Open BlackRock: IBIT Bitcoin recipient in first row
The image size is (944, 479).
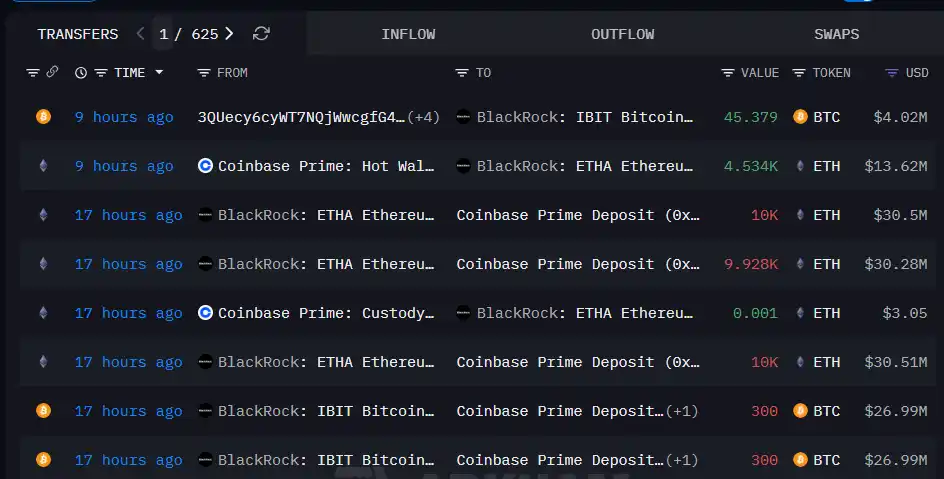pos(585,117)
